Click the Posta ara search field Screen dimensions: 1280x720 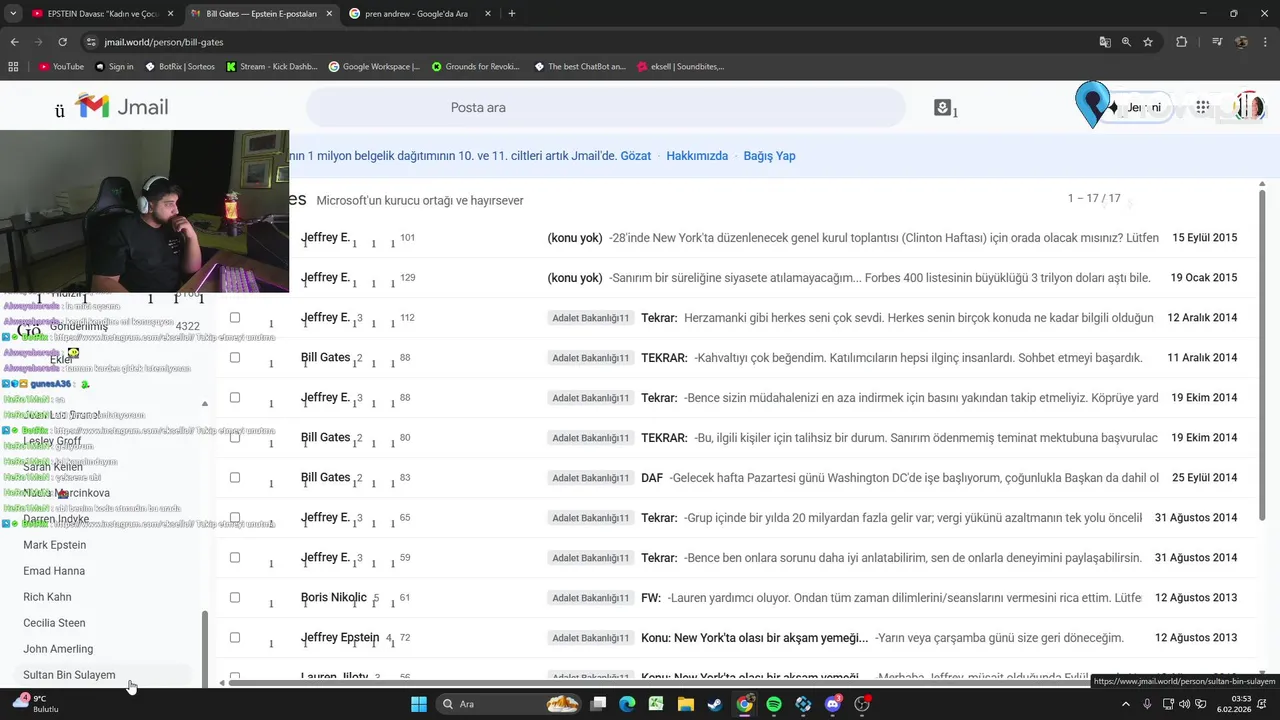605,107
